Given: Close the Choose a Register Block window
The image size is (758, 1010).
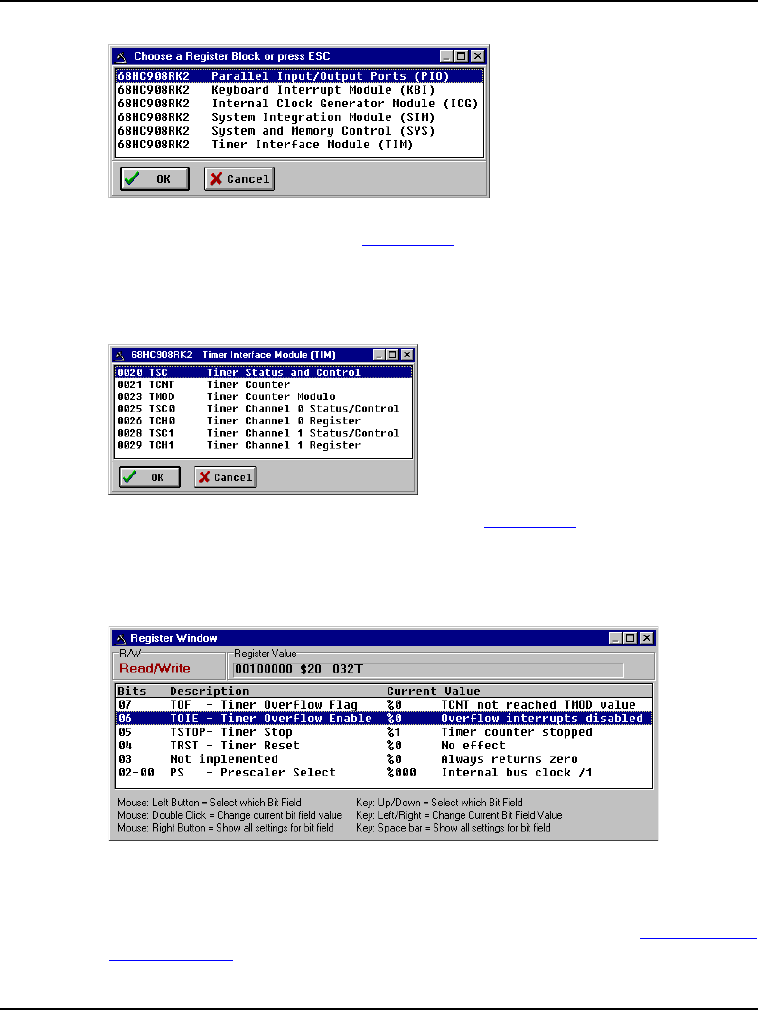Looking at the screenshot, I should pos(477,57).
